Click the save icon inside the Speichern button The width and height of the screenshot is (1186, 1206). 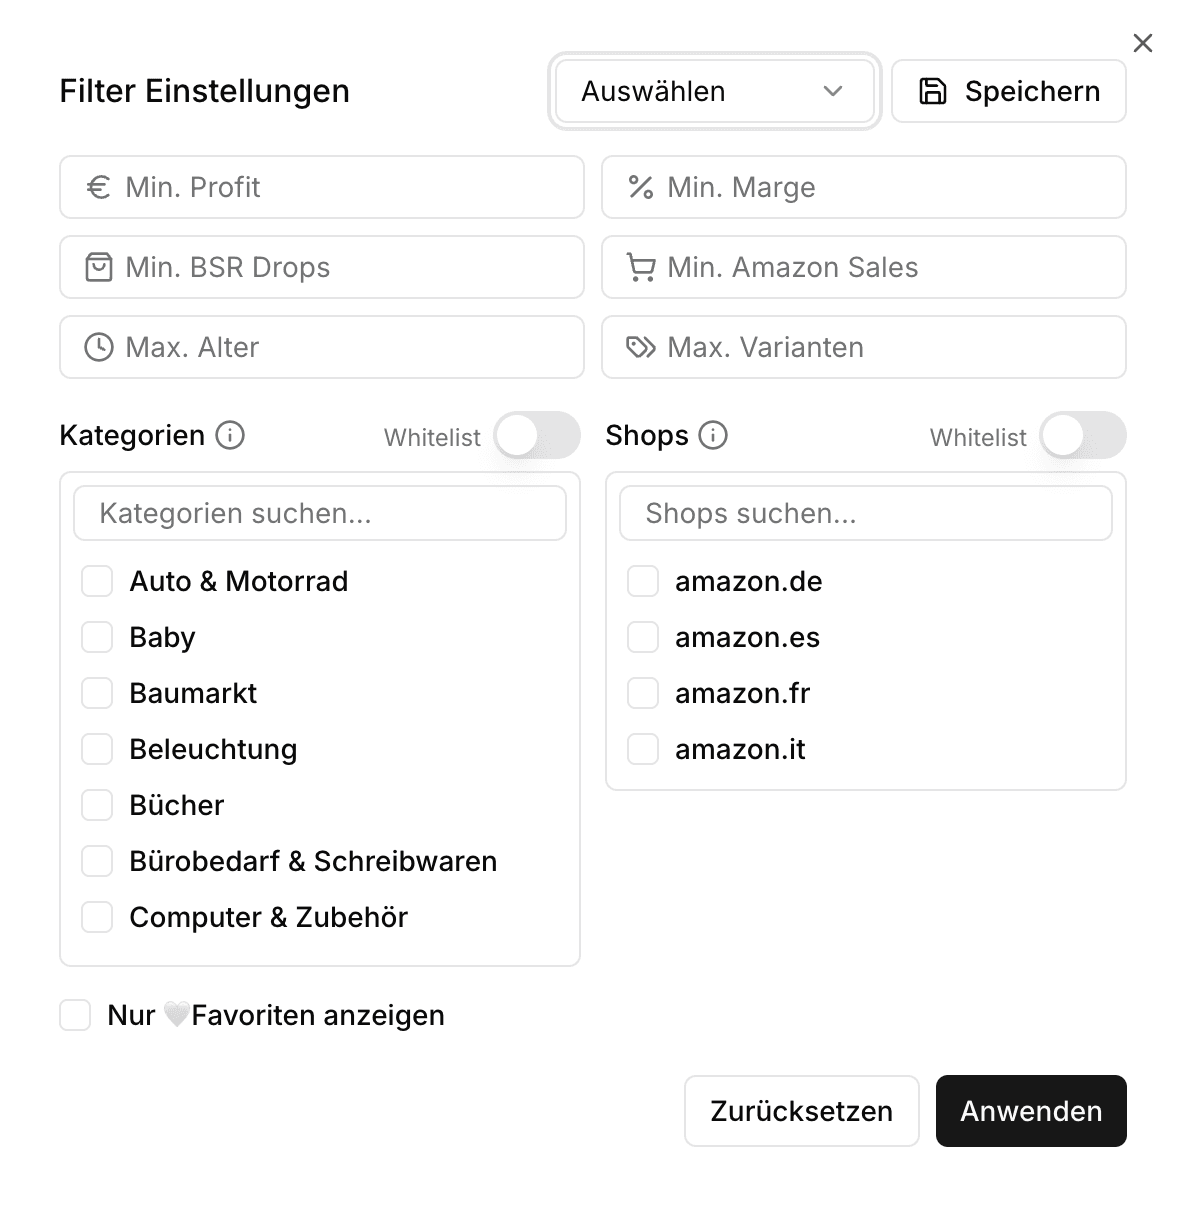coord(931,91)
